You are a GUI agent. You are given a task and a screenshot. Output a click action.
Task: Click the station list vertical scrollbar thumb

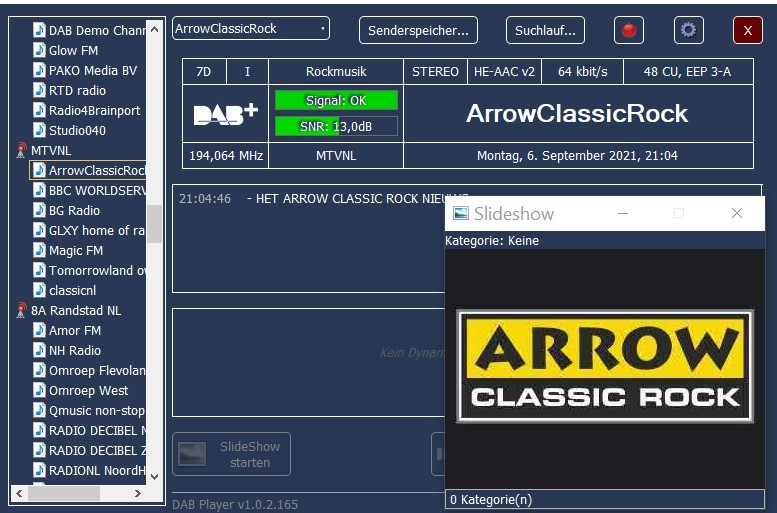click(x=154, y=222)
